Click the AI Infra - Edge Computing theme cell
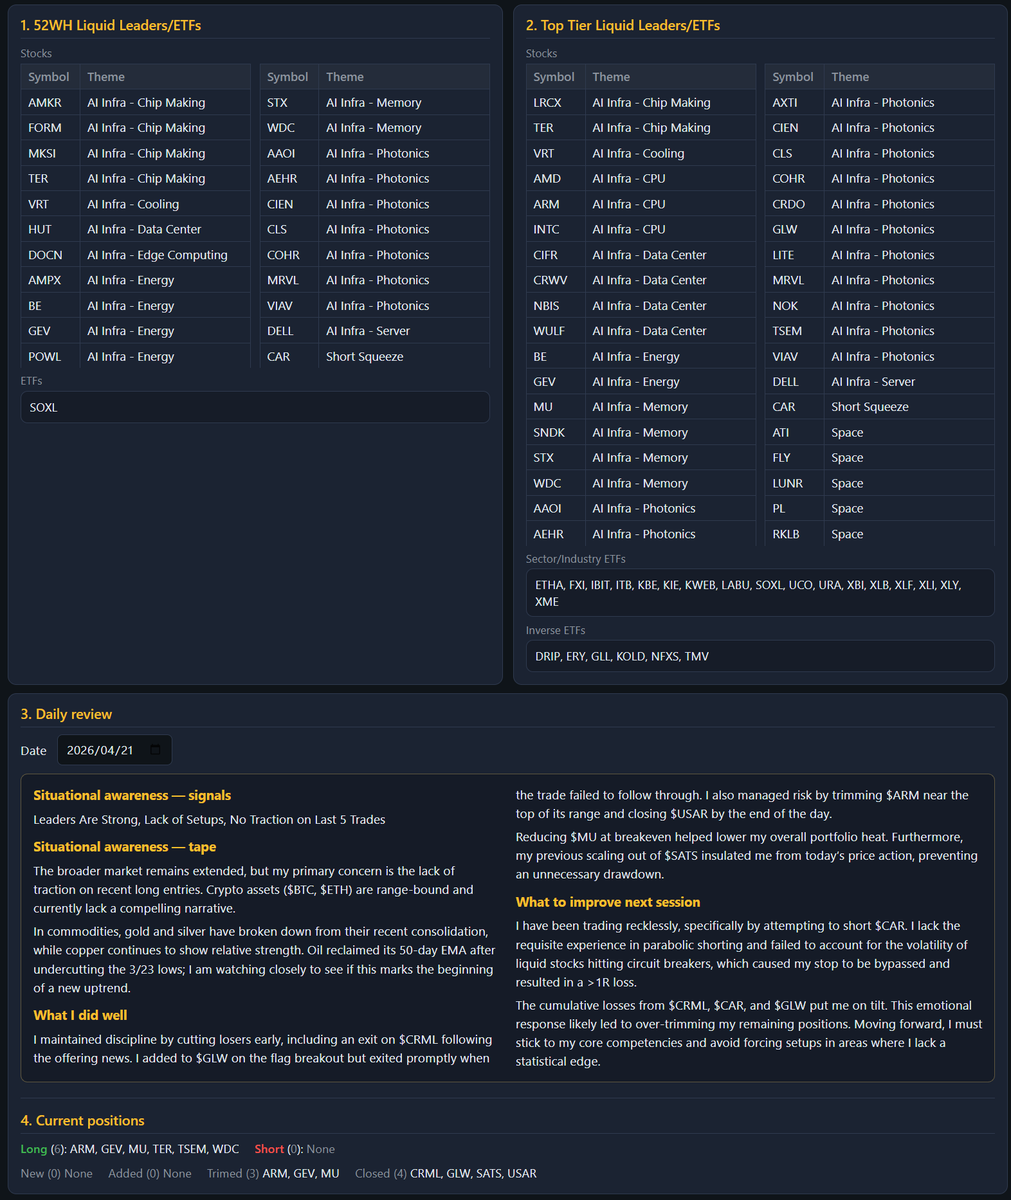This screenshot has width=1011, height=1200. coord(165,255)
